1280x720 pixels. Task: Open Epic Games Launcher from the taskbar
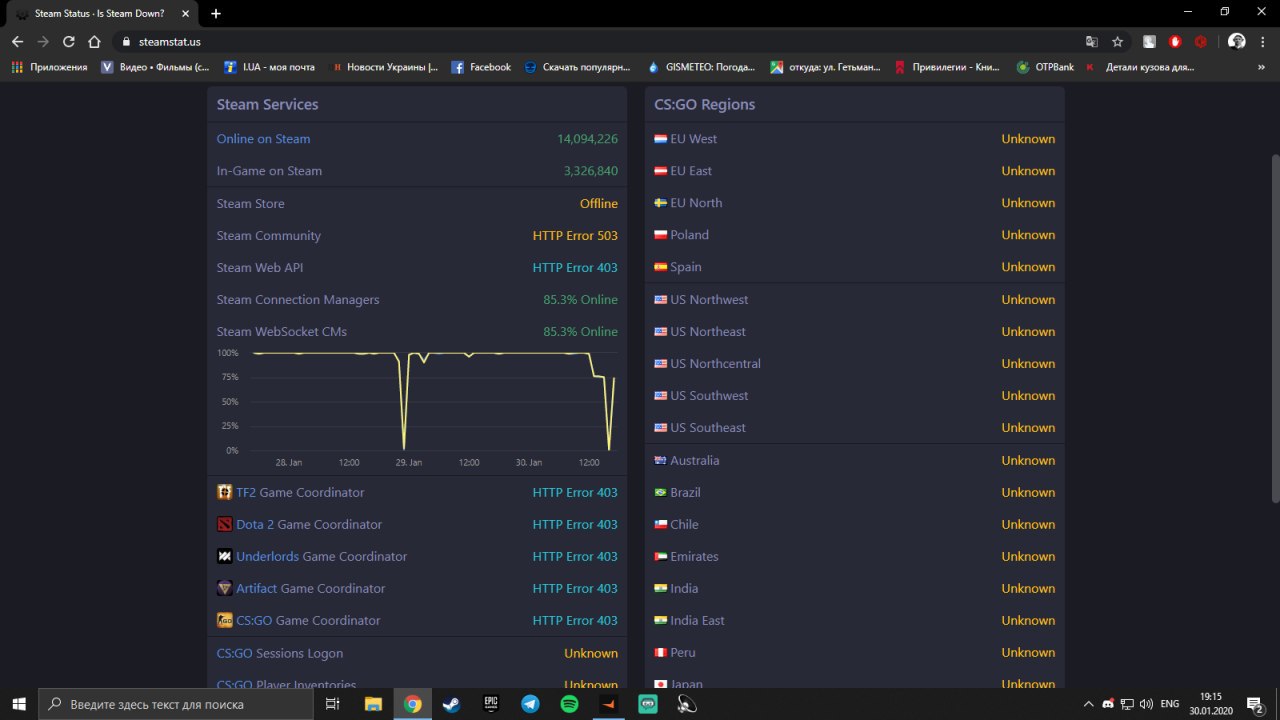[x=491, y=704]
